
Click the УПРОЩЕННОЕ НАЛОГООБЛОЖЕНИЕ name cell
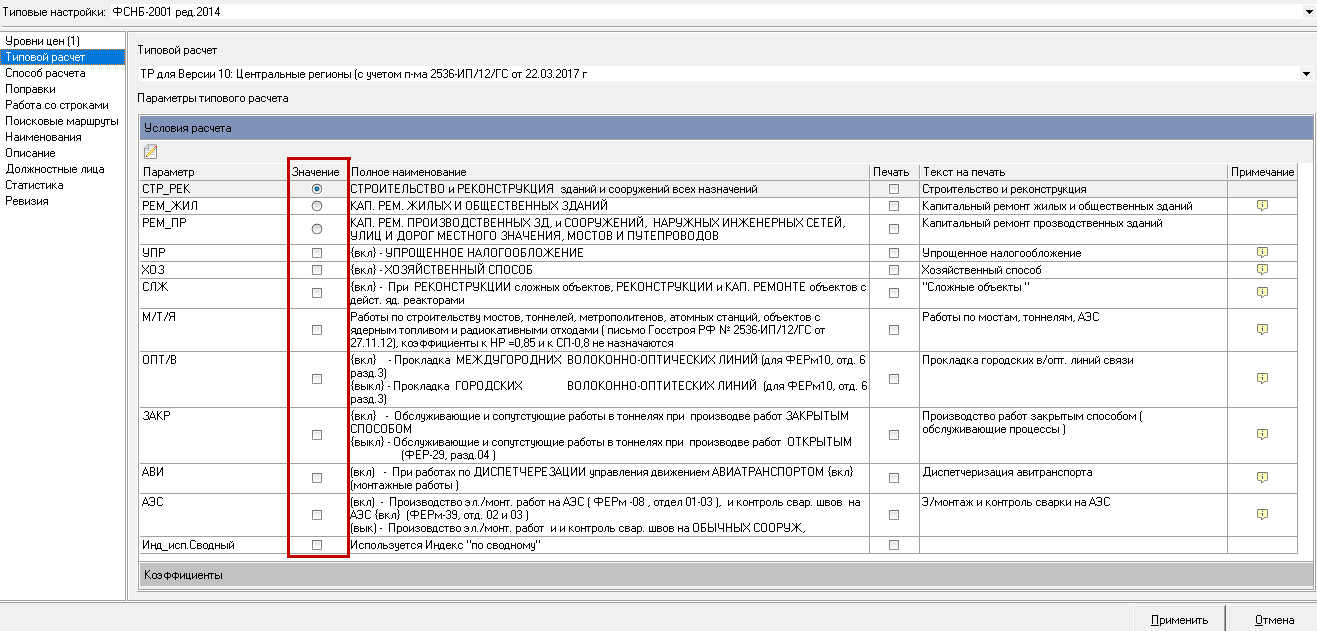pyautogui.click(x=608, y=253)
